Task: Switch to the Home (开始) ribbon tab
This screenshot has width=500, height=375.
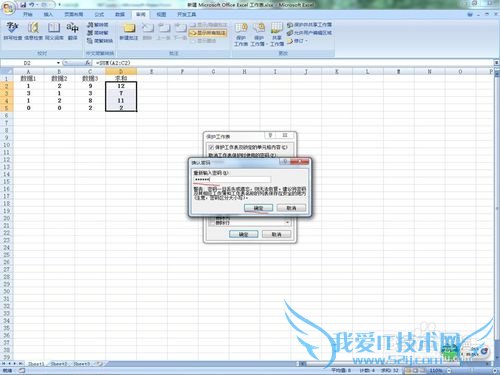Action: click(28, 14)
